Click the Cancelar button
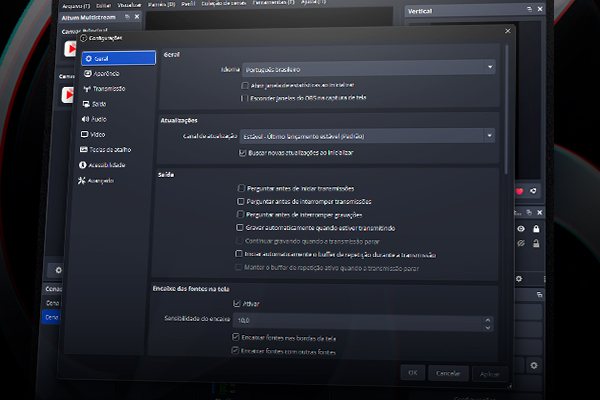This screenshot has height=400, width=600. [448, 373]
